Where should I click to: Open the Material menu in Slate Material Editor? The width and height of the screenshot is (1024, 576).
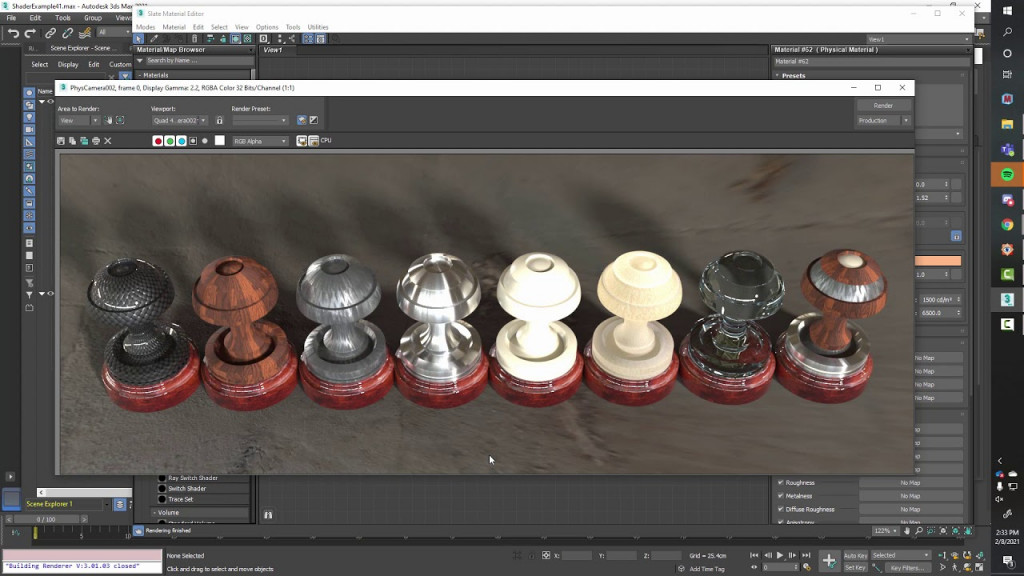(x=177, y=27)
